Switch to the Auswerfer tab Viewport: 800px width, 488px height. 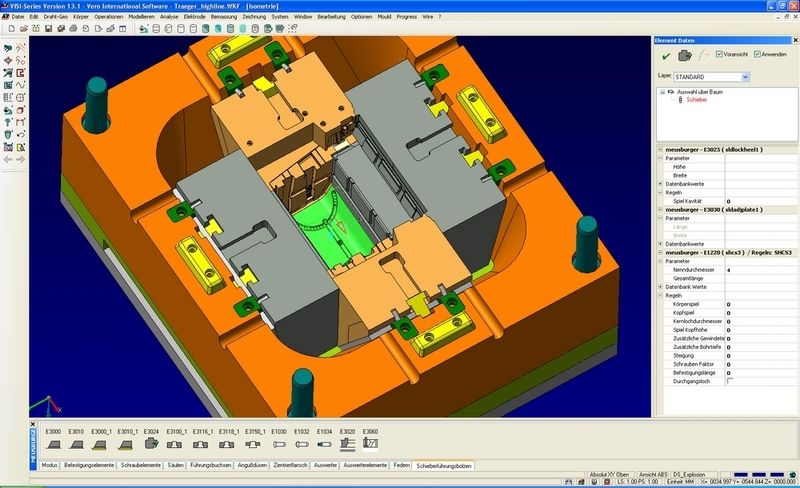click(326, 465)
